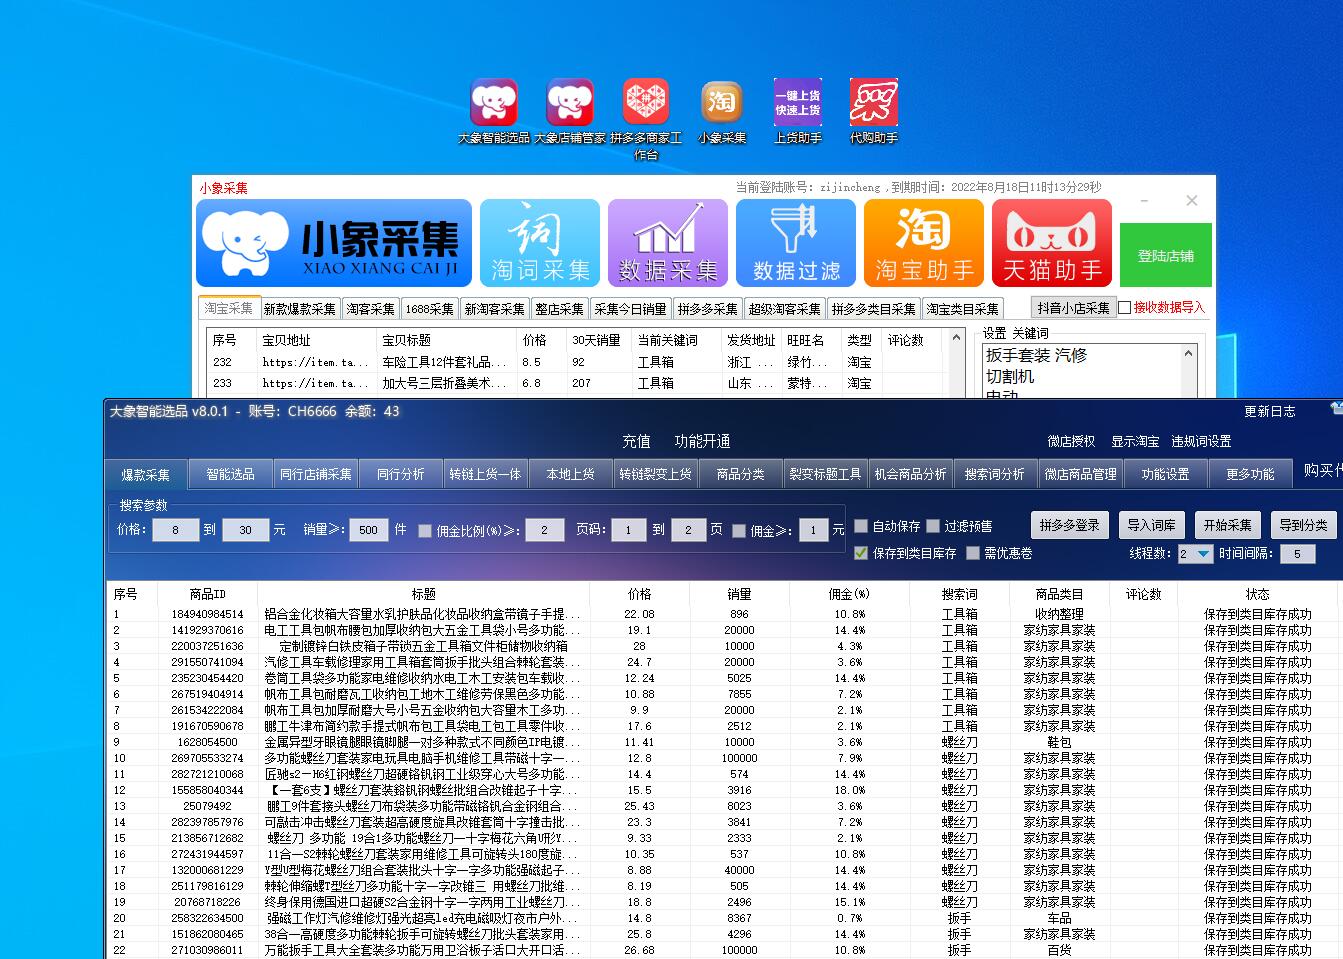Screen dimensions: 1343x959
Task: Open 大象智能选品 desktop icon
Action: point(494,112)
